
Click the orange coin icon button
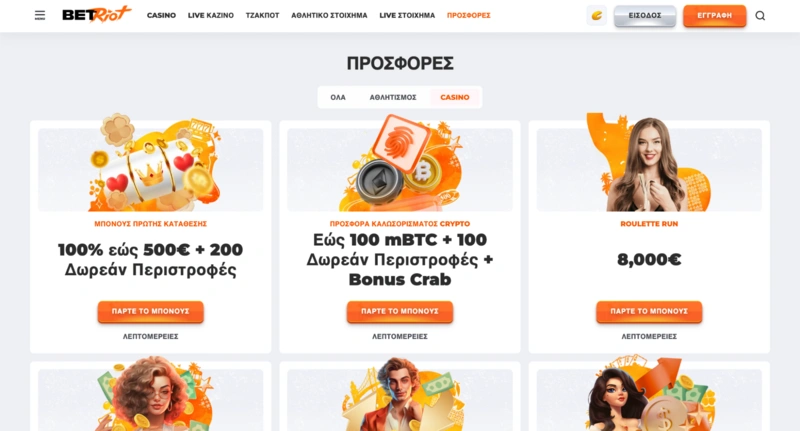pos(596,16)
